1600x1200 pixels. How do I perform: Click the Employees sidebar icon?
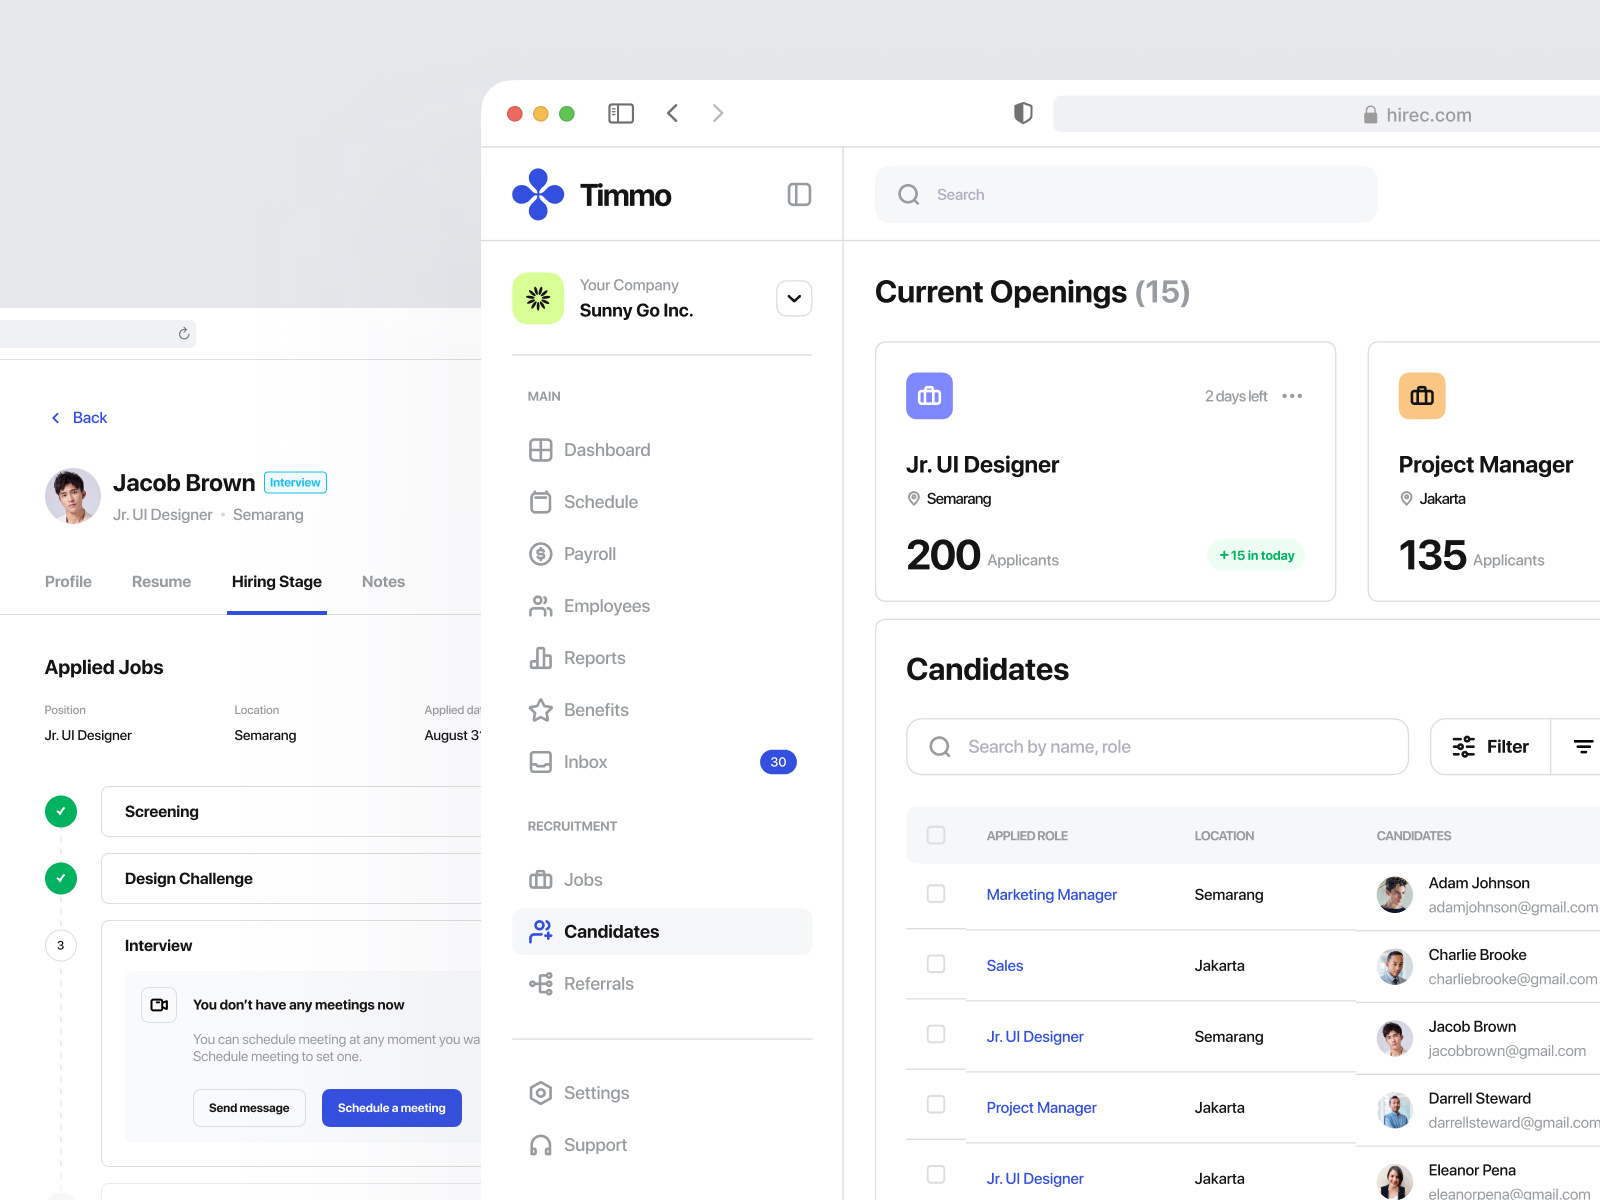point(541,605)
